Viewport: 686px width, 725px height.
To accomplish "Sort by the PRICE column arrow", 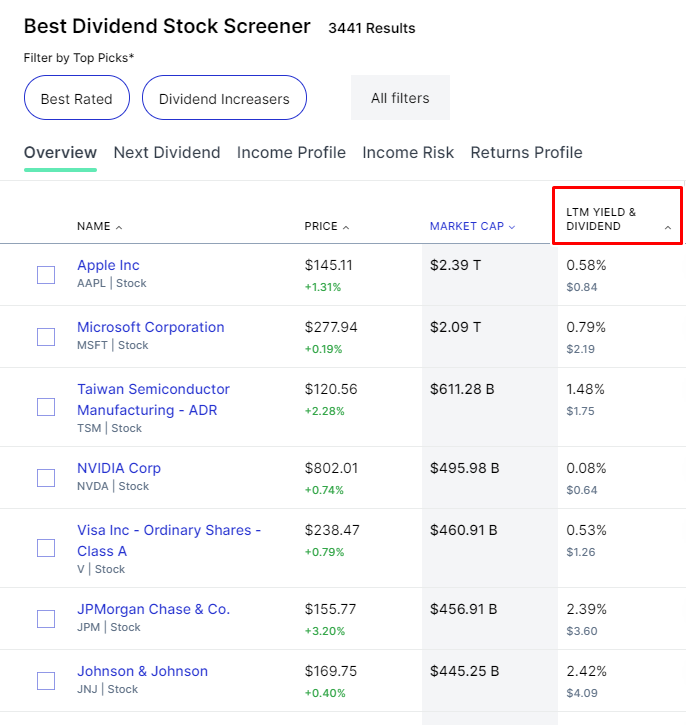I will [346, 227].
